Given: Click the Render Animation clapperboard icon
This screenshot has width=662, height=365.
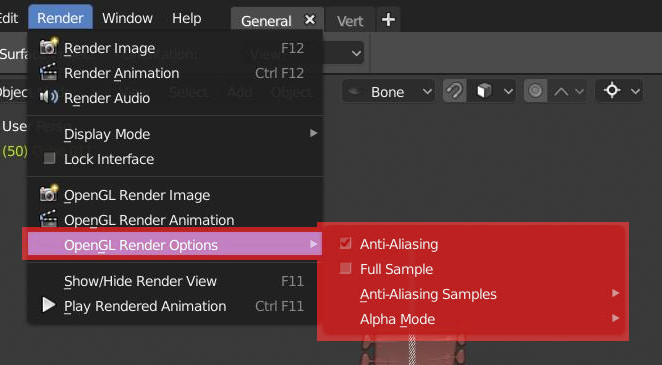Looking at the screenshot, I should coord(49,73).
